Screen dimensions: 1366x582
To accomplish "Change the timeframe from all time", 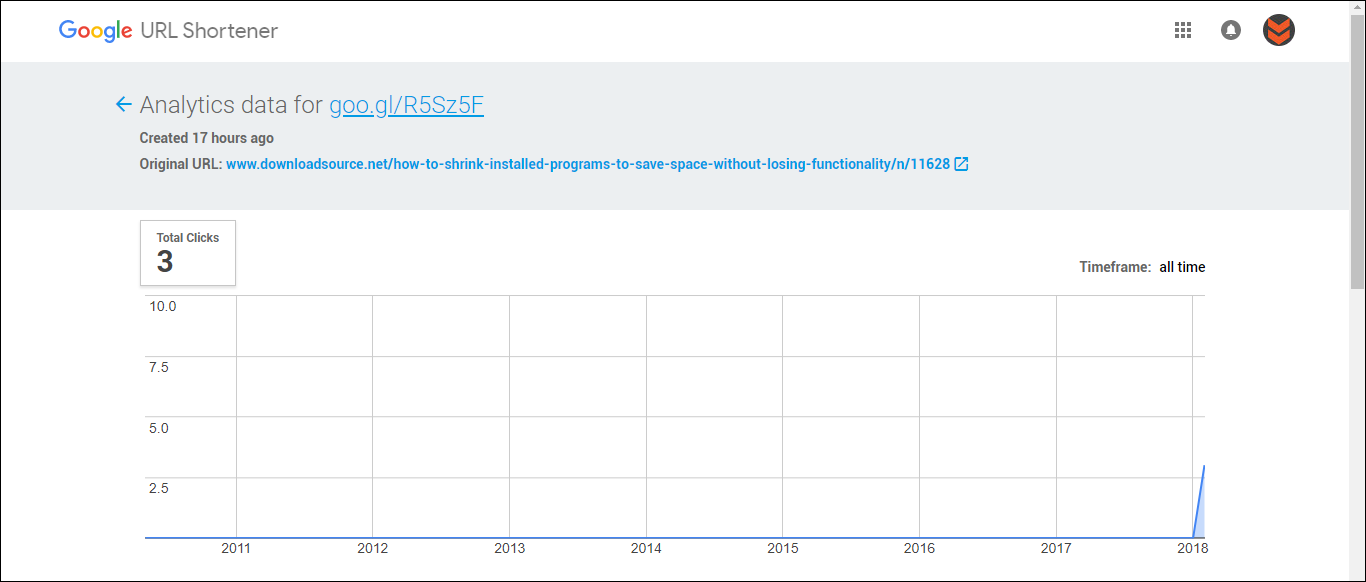I will 1182,267.
